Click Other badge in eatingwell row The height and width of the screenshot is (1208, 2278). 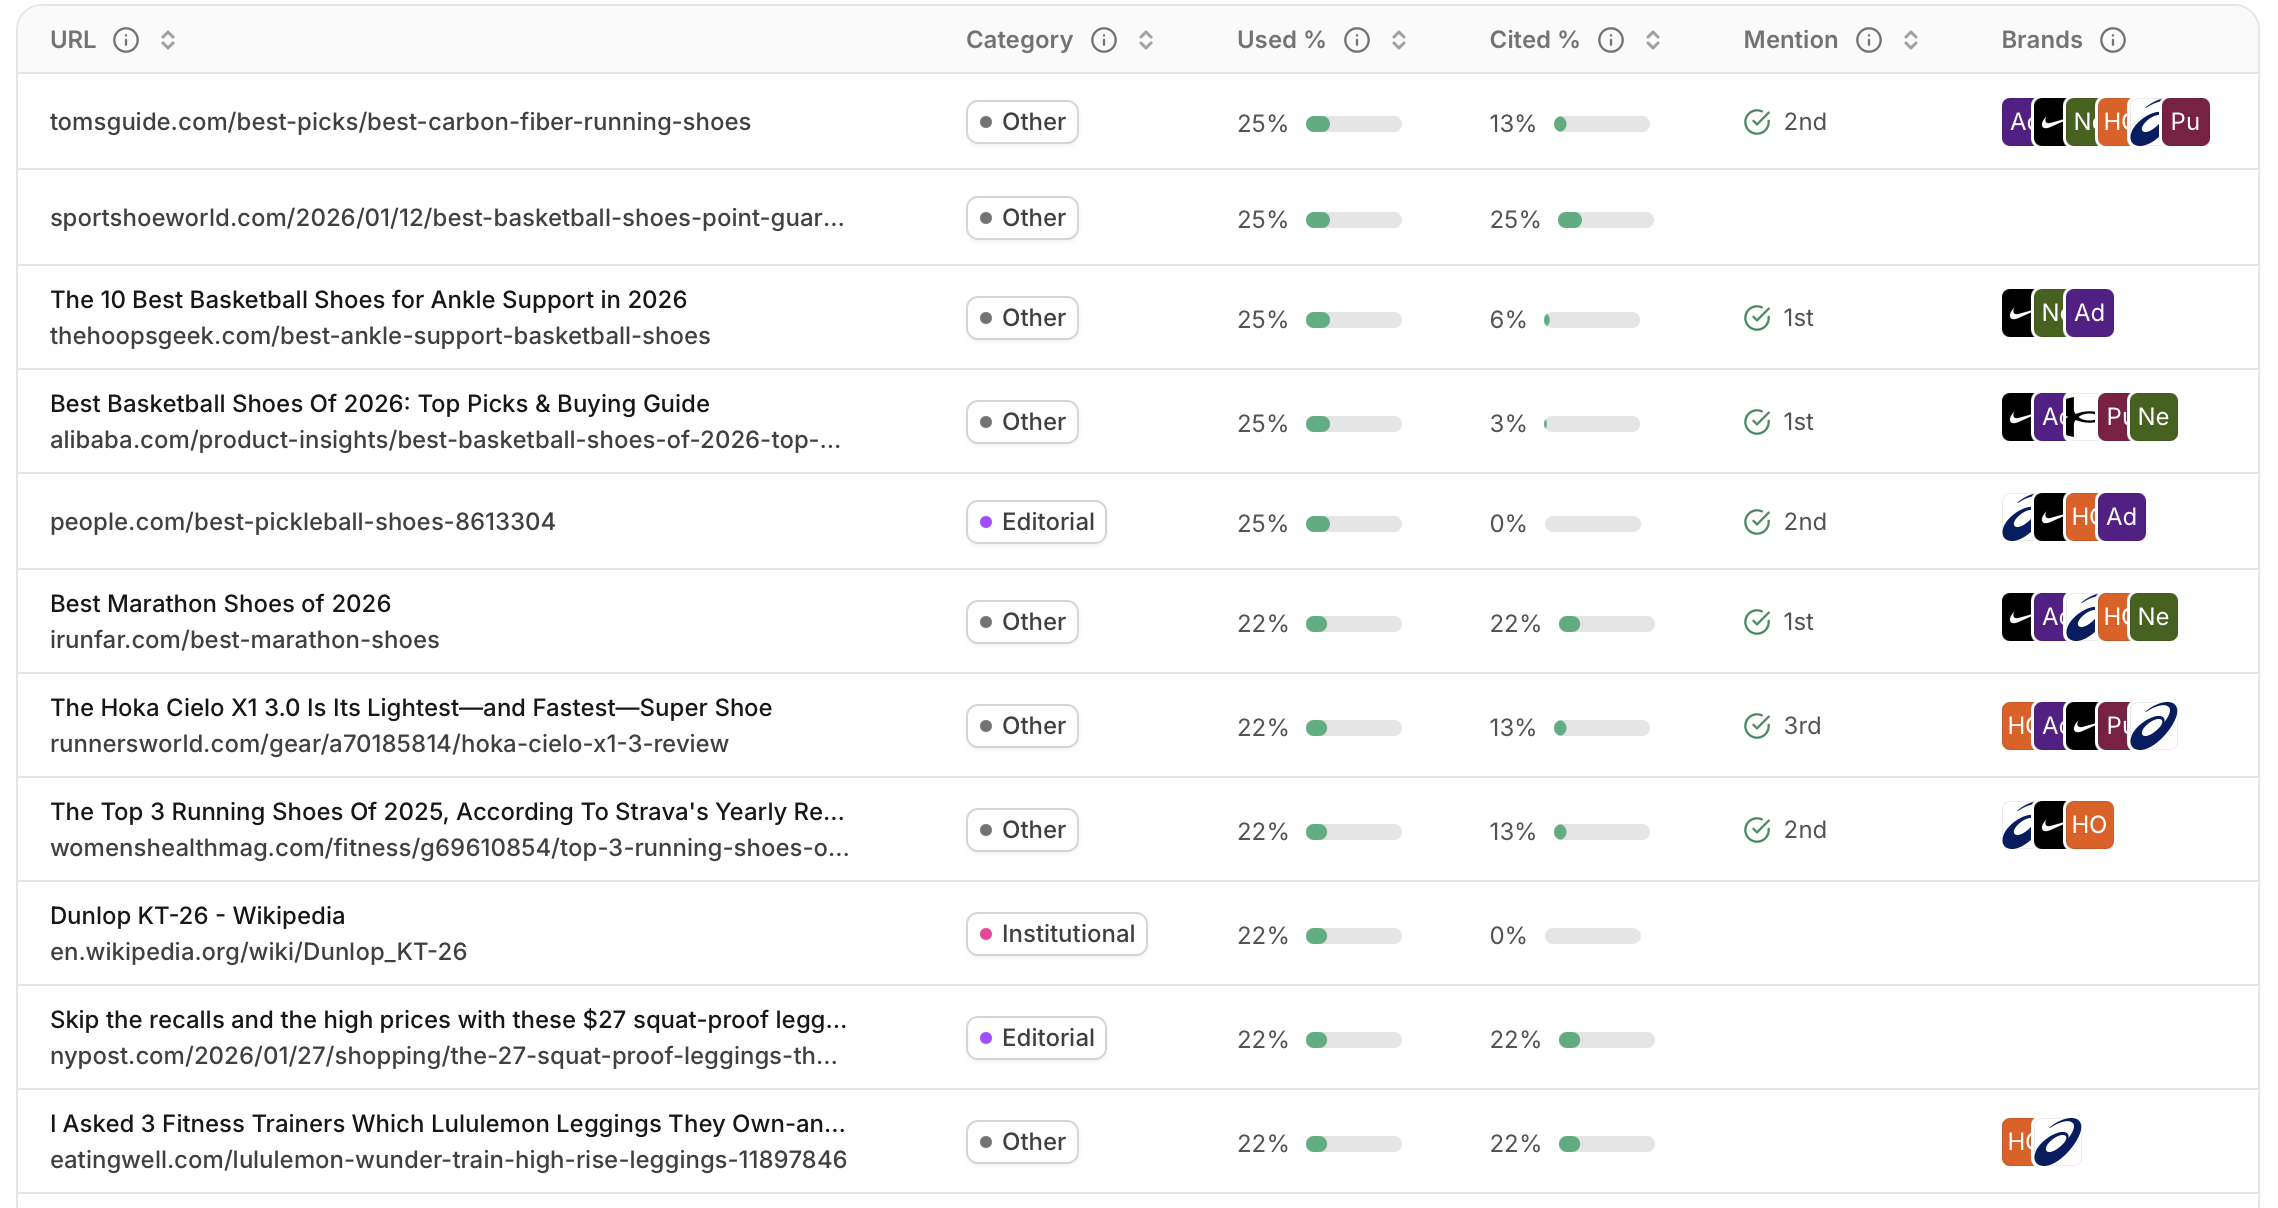point(1022,1142)
